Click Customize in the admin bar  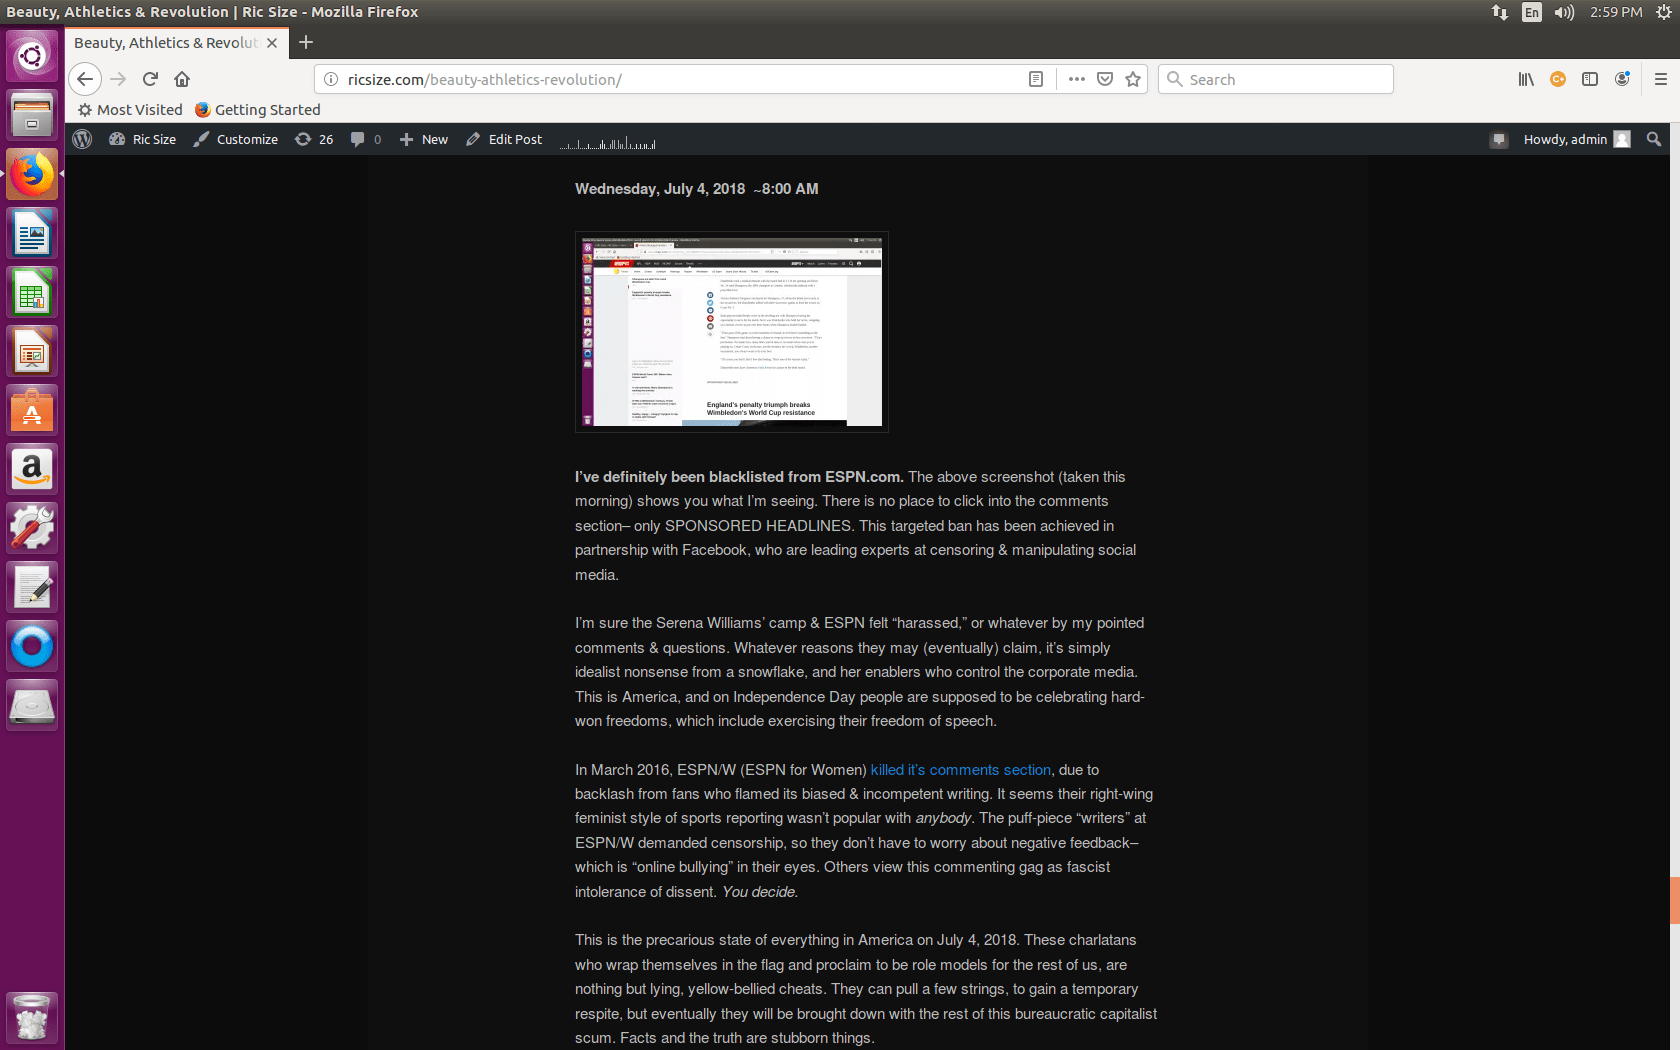click(x=236, y=139)
